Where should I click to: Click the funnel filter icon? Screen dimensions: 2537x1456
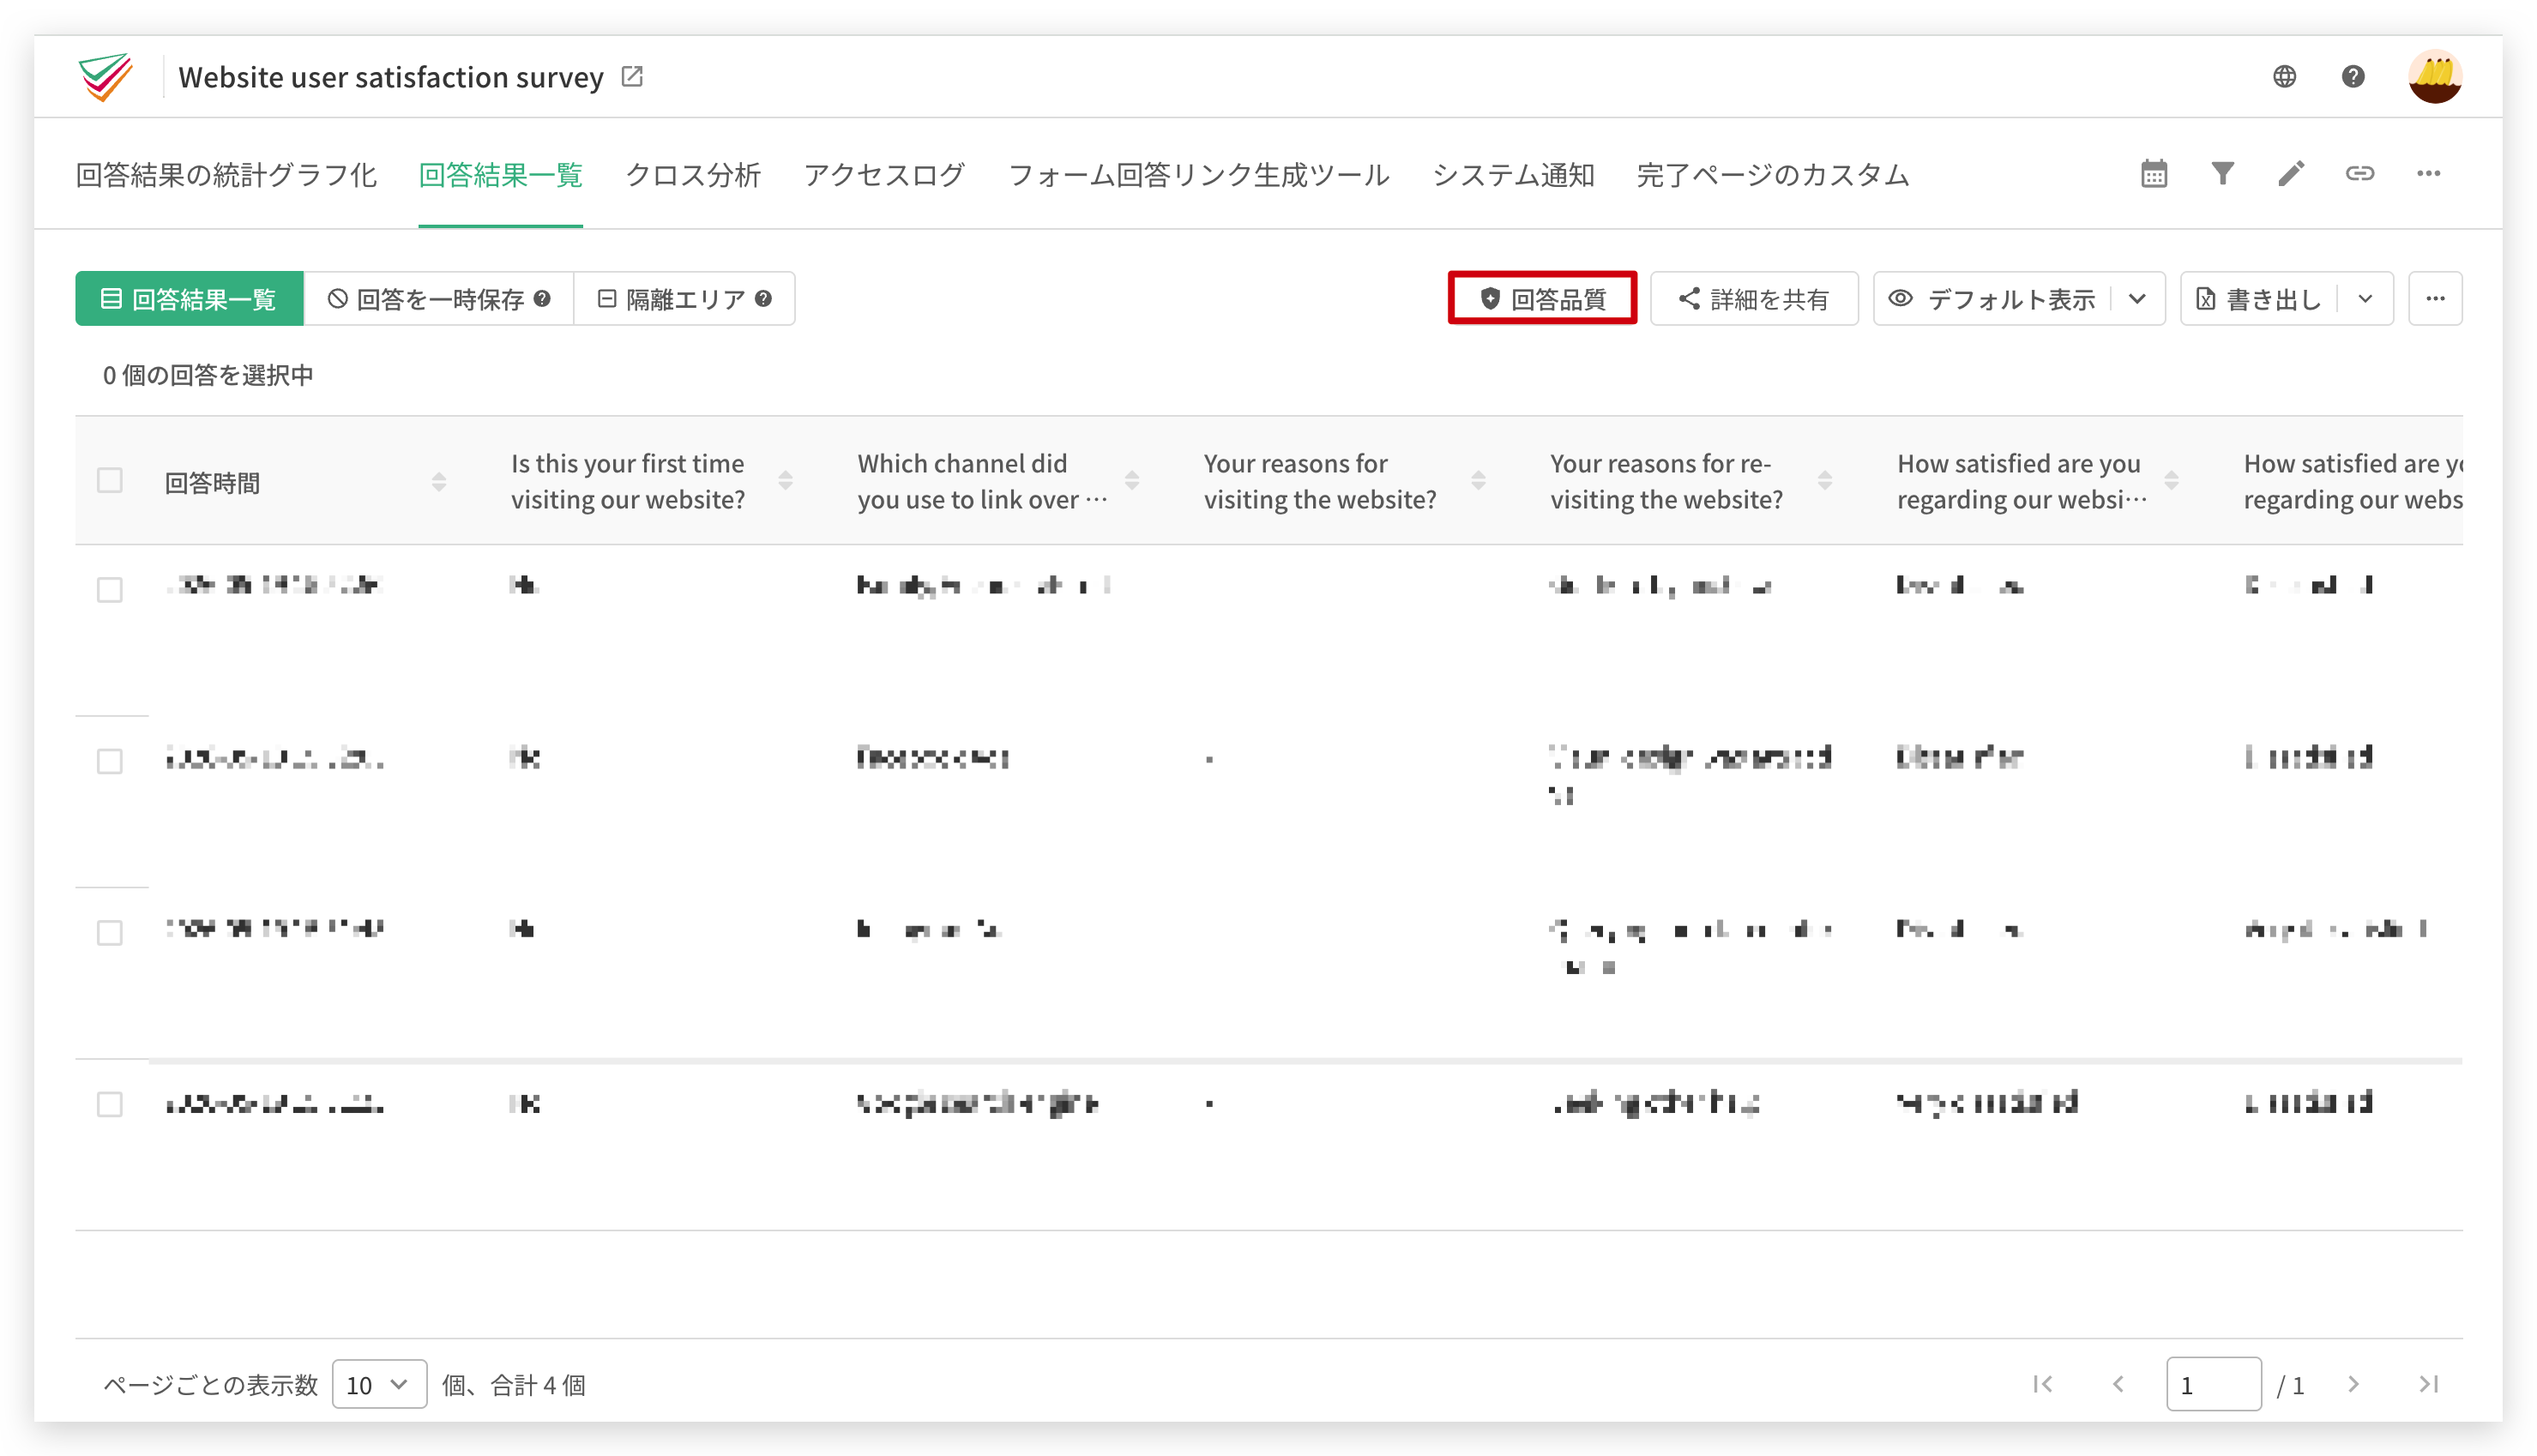(2222, 174)
